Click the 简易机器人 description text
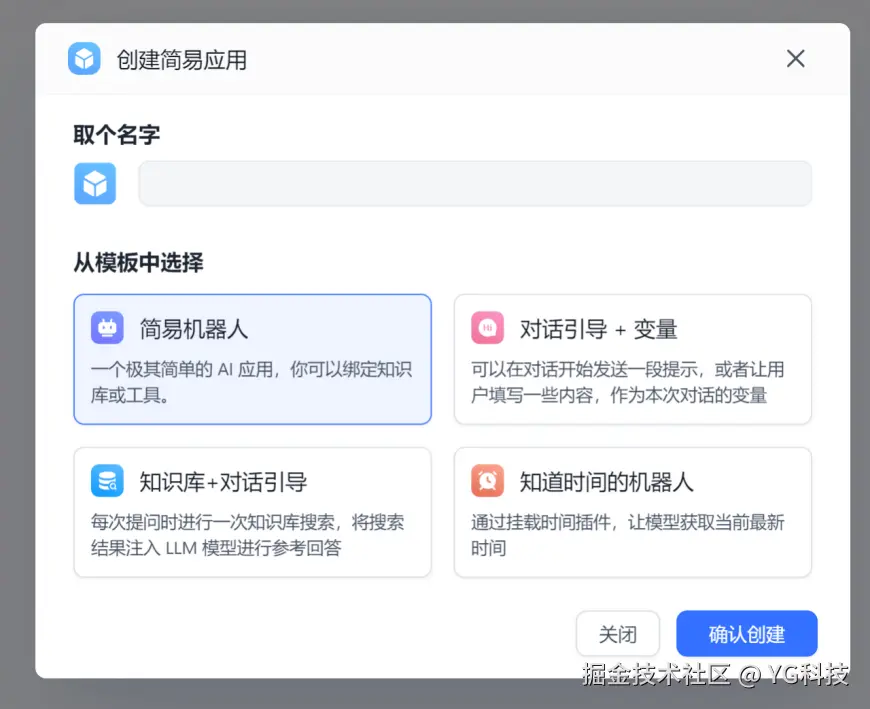This screenshot has height=709, width=870. click(251, 382)
